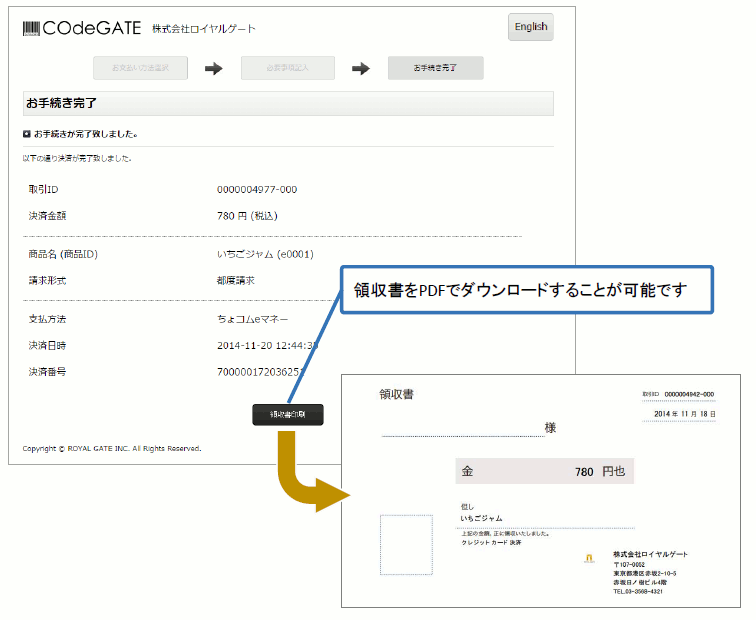Click the small gold company logo on receipt
Image resolution: width=756 pixels, height=620 pixels.
point(589,560)
